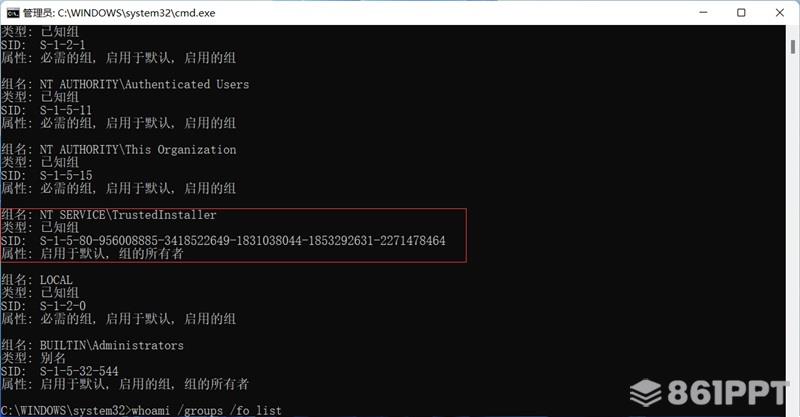Click the SID S-1-5-11 text

click(x=66, y=110)
